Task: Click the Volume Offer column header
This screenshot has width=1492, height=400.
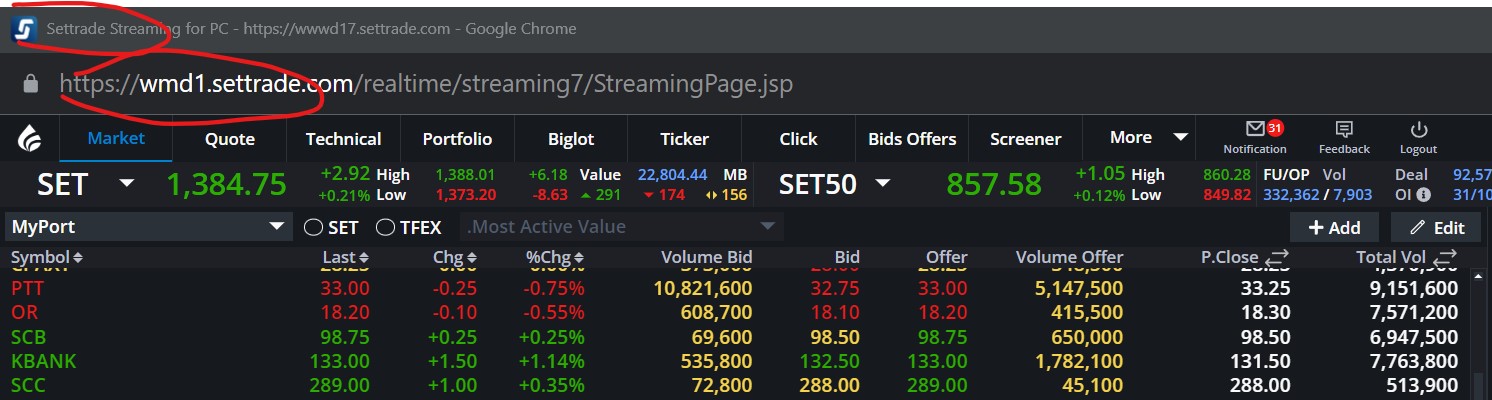Action: point(1069,258)
